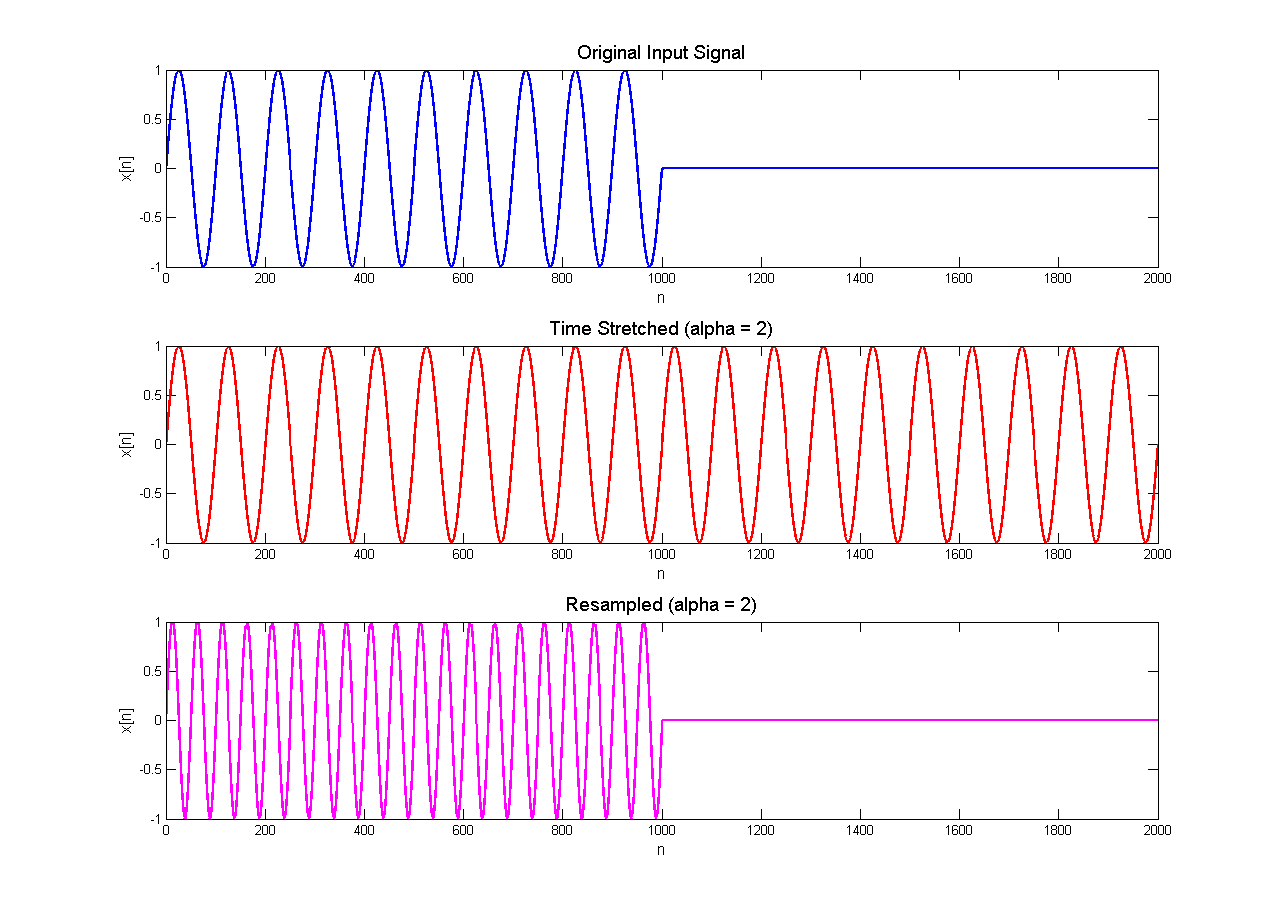Viewport: 1280px width, 920px height.
Task: Select the flat blue zero line in the Original Input Signal plot
Action: click(910, 168)
